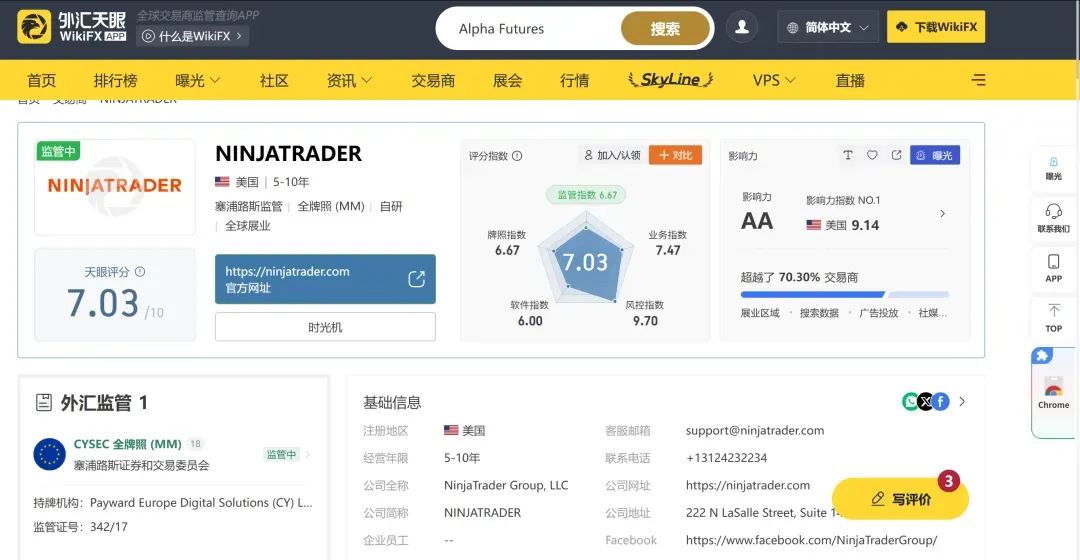Click the 加入/认领 button
Image resolution: width=1080 pixels, height=560 pixels.
[x=612, y=155]
